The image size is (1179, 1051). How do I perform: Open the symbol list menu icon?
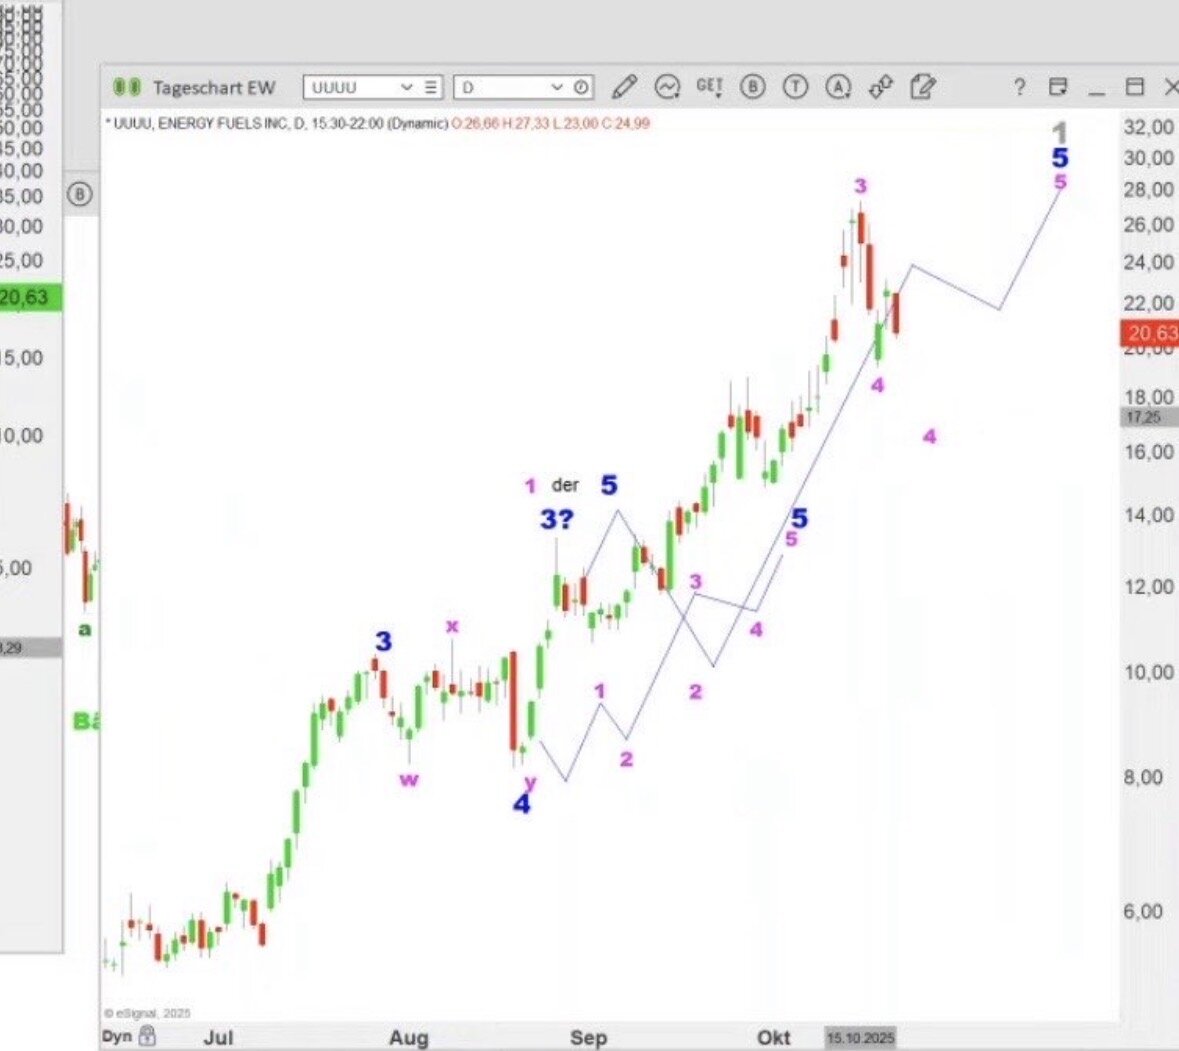430,88
